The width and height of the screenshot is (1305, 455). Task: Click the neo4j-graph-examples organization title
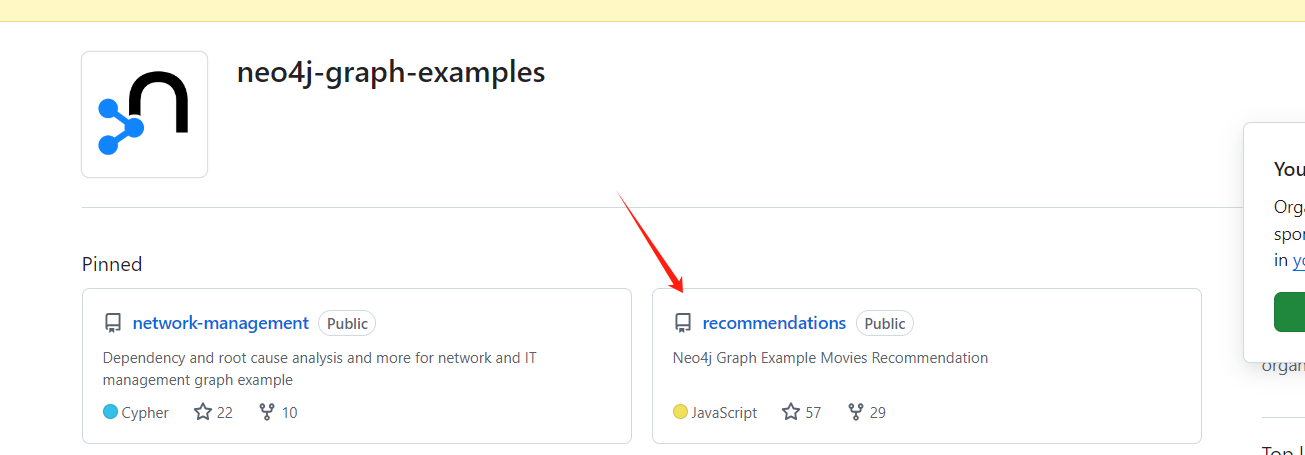(391, 73)
